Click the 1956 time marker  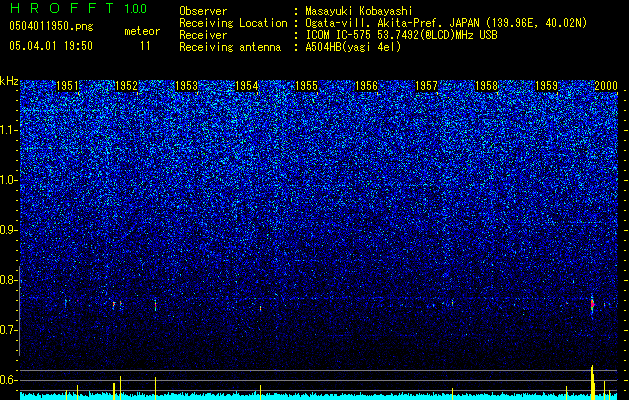tap(366, 86)
